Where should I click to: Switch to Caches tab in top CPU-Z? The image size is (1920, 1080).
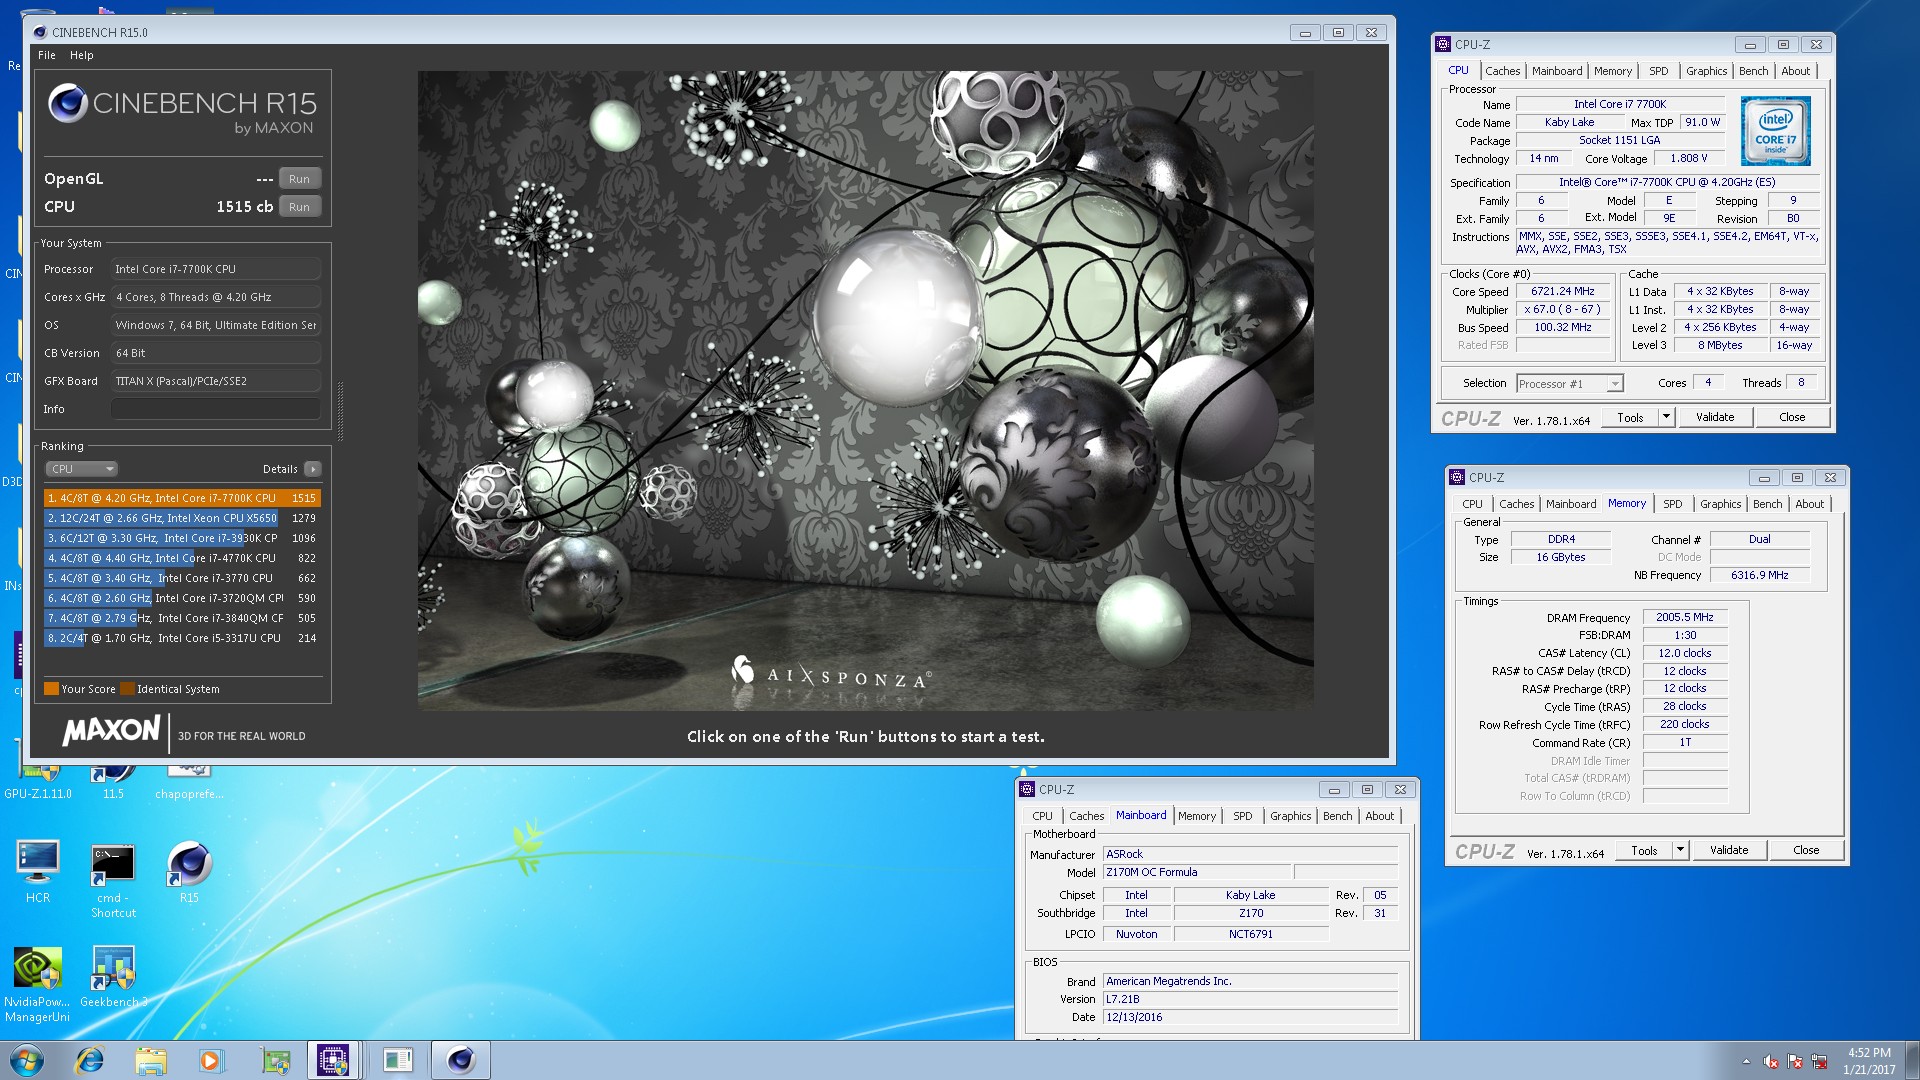click(1502, 71)
